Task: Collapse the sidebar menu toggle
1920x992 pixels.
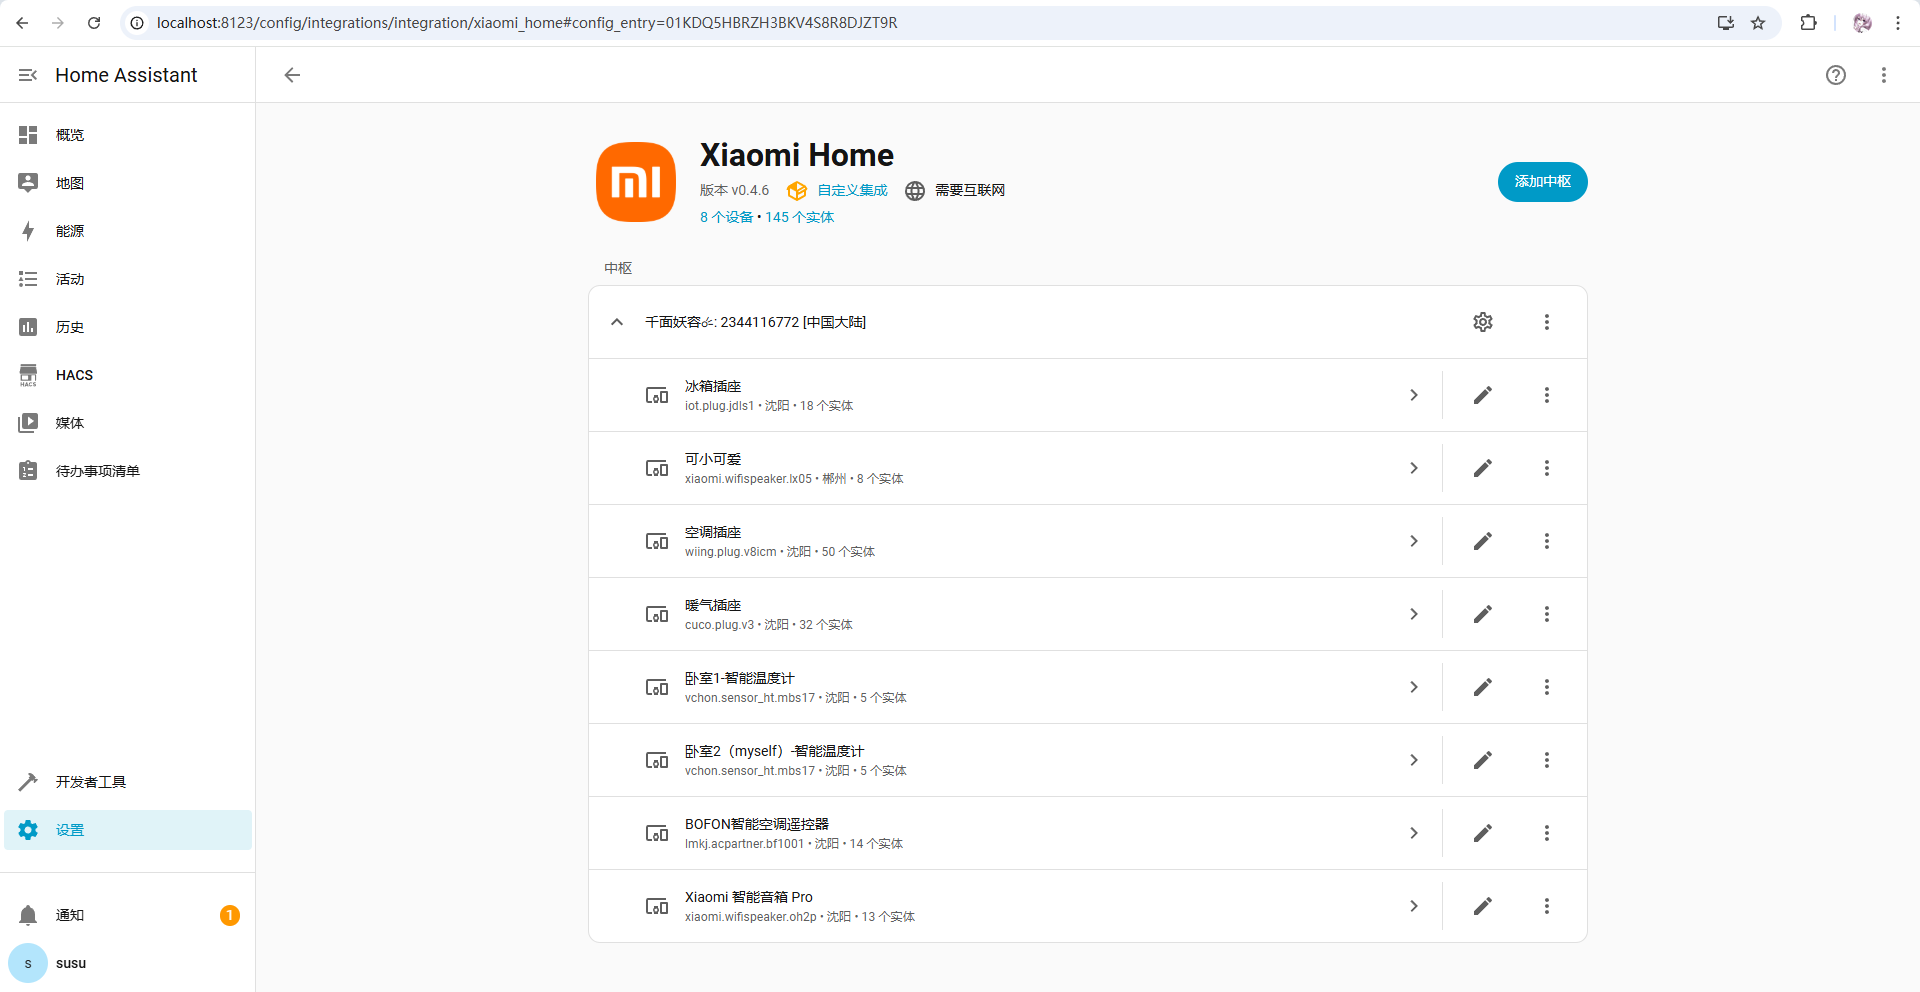Action: coord(28,75)
